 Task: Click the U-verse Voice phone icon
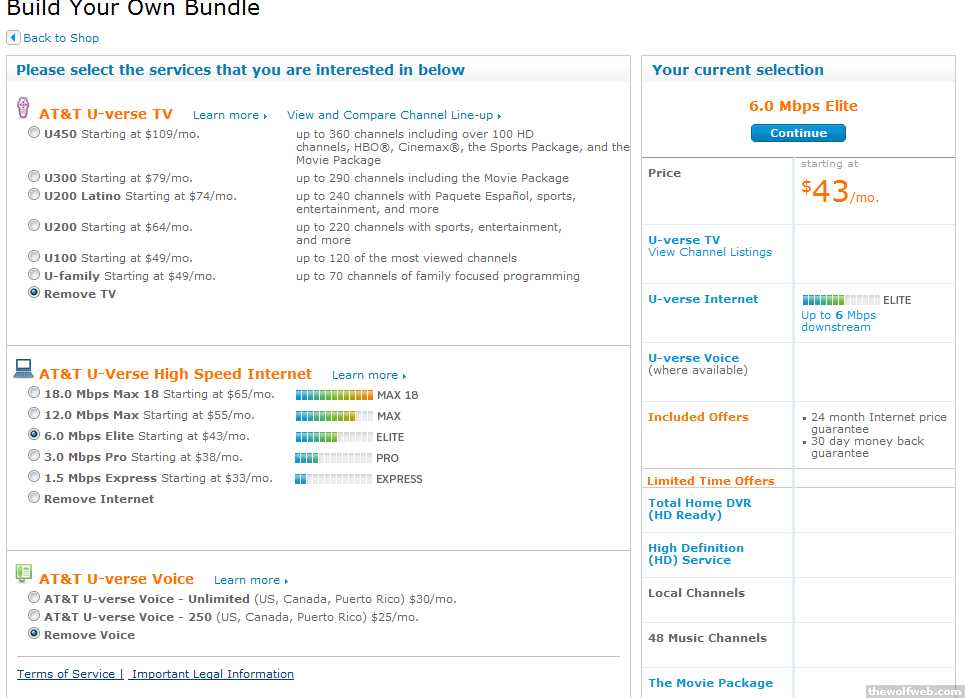24,574
